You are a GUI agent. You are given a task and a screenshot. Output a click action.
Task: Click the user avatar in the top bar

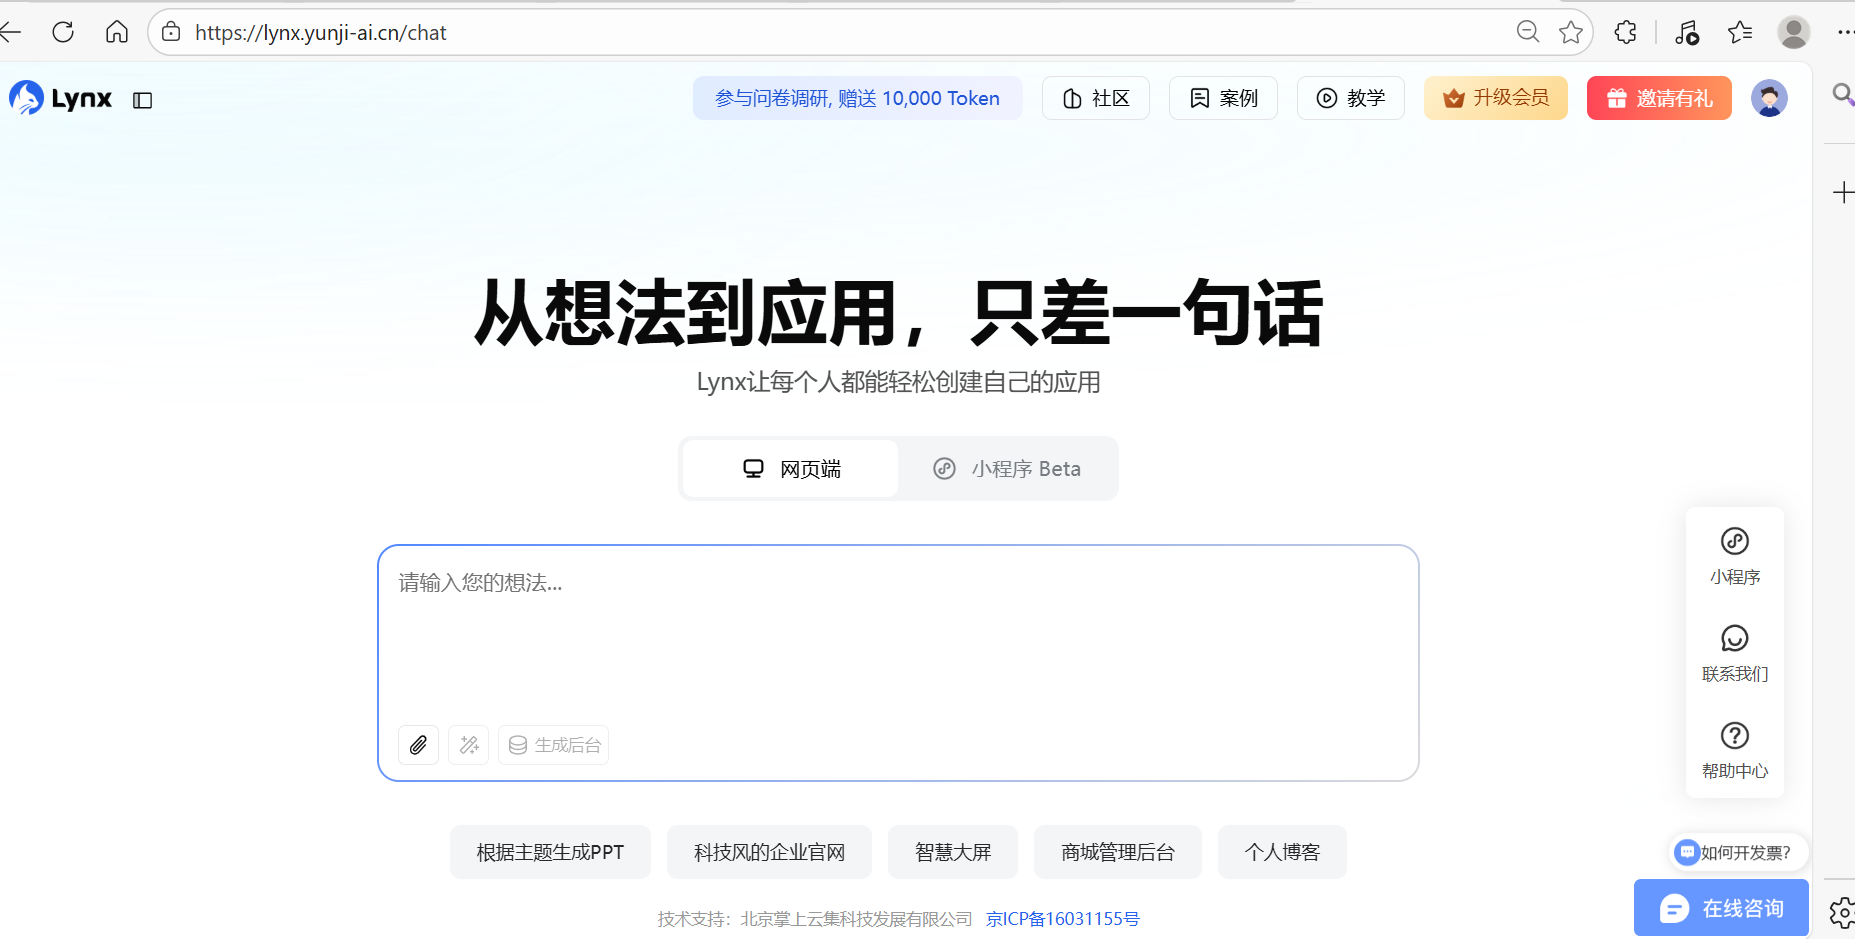click(x=1769, y=97)
